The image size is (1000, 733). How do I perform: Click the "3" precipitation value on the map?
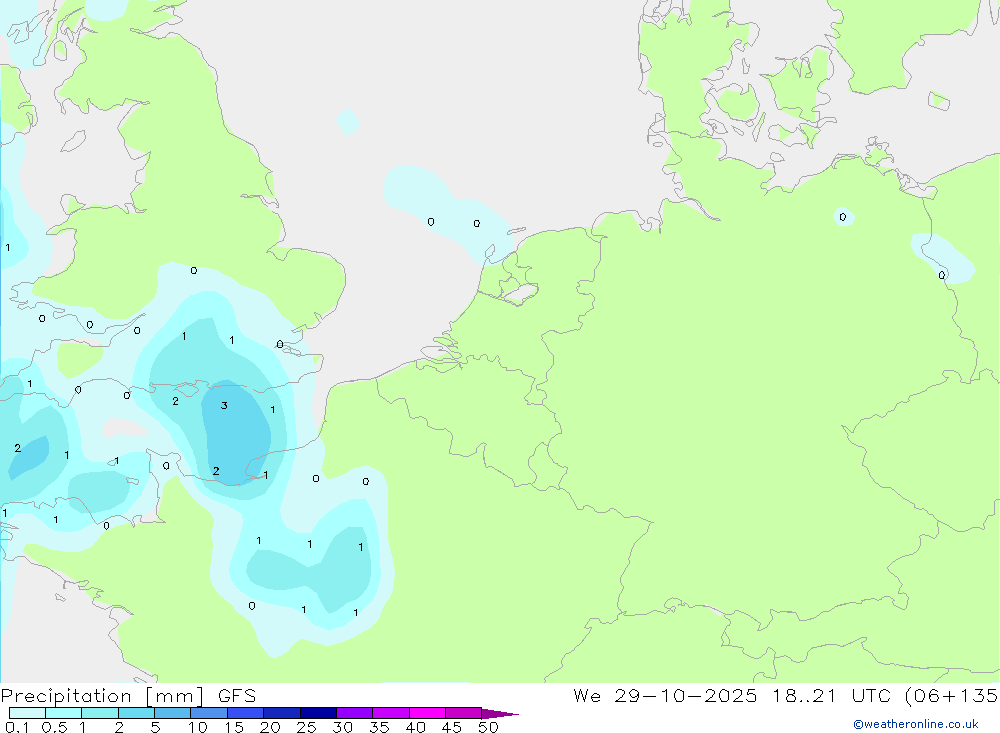tap(224, 406)
